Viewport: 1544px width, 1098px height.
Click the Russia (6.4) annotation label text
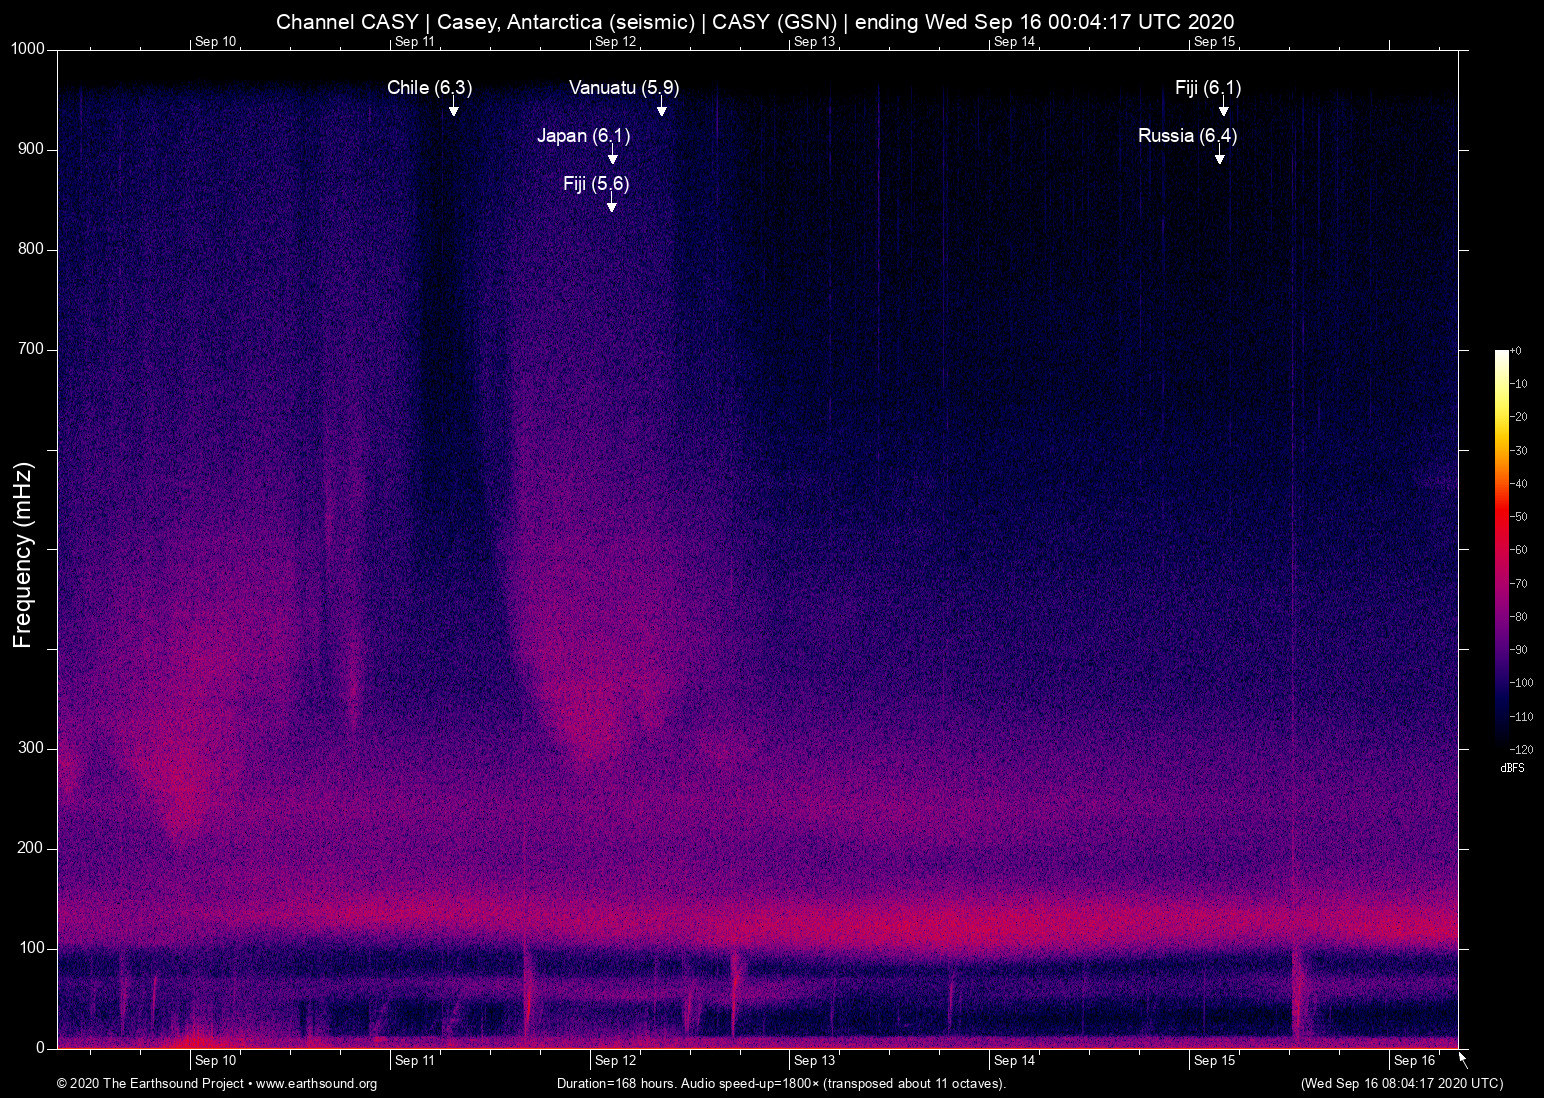click(x=1187, y=135)
